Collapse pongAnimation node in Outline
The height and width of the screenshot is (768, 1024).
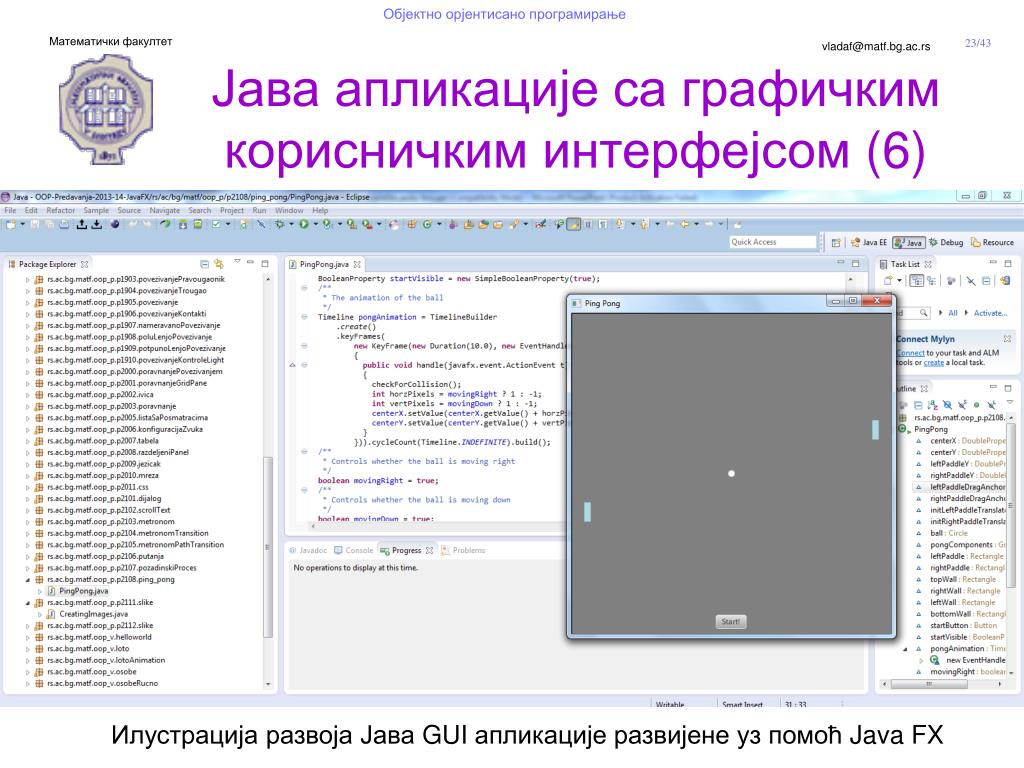905,649
